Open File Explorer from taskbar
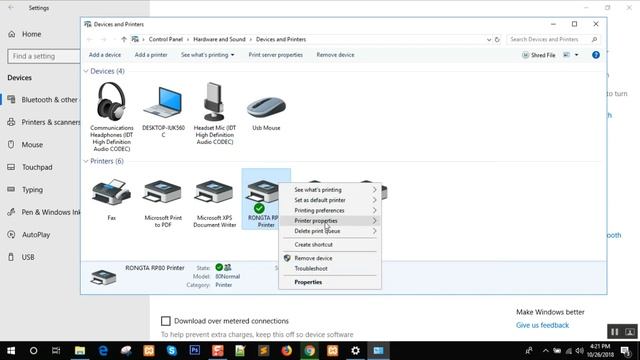Image resolution: width=640 pixels, height=360 pixels. (80, 351)
